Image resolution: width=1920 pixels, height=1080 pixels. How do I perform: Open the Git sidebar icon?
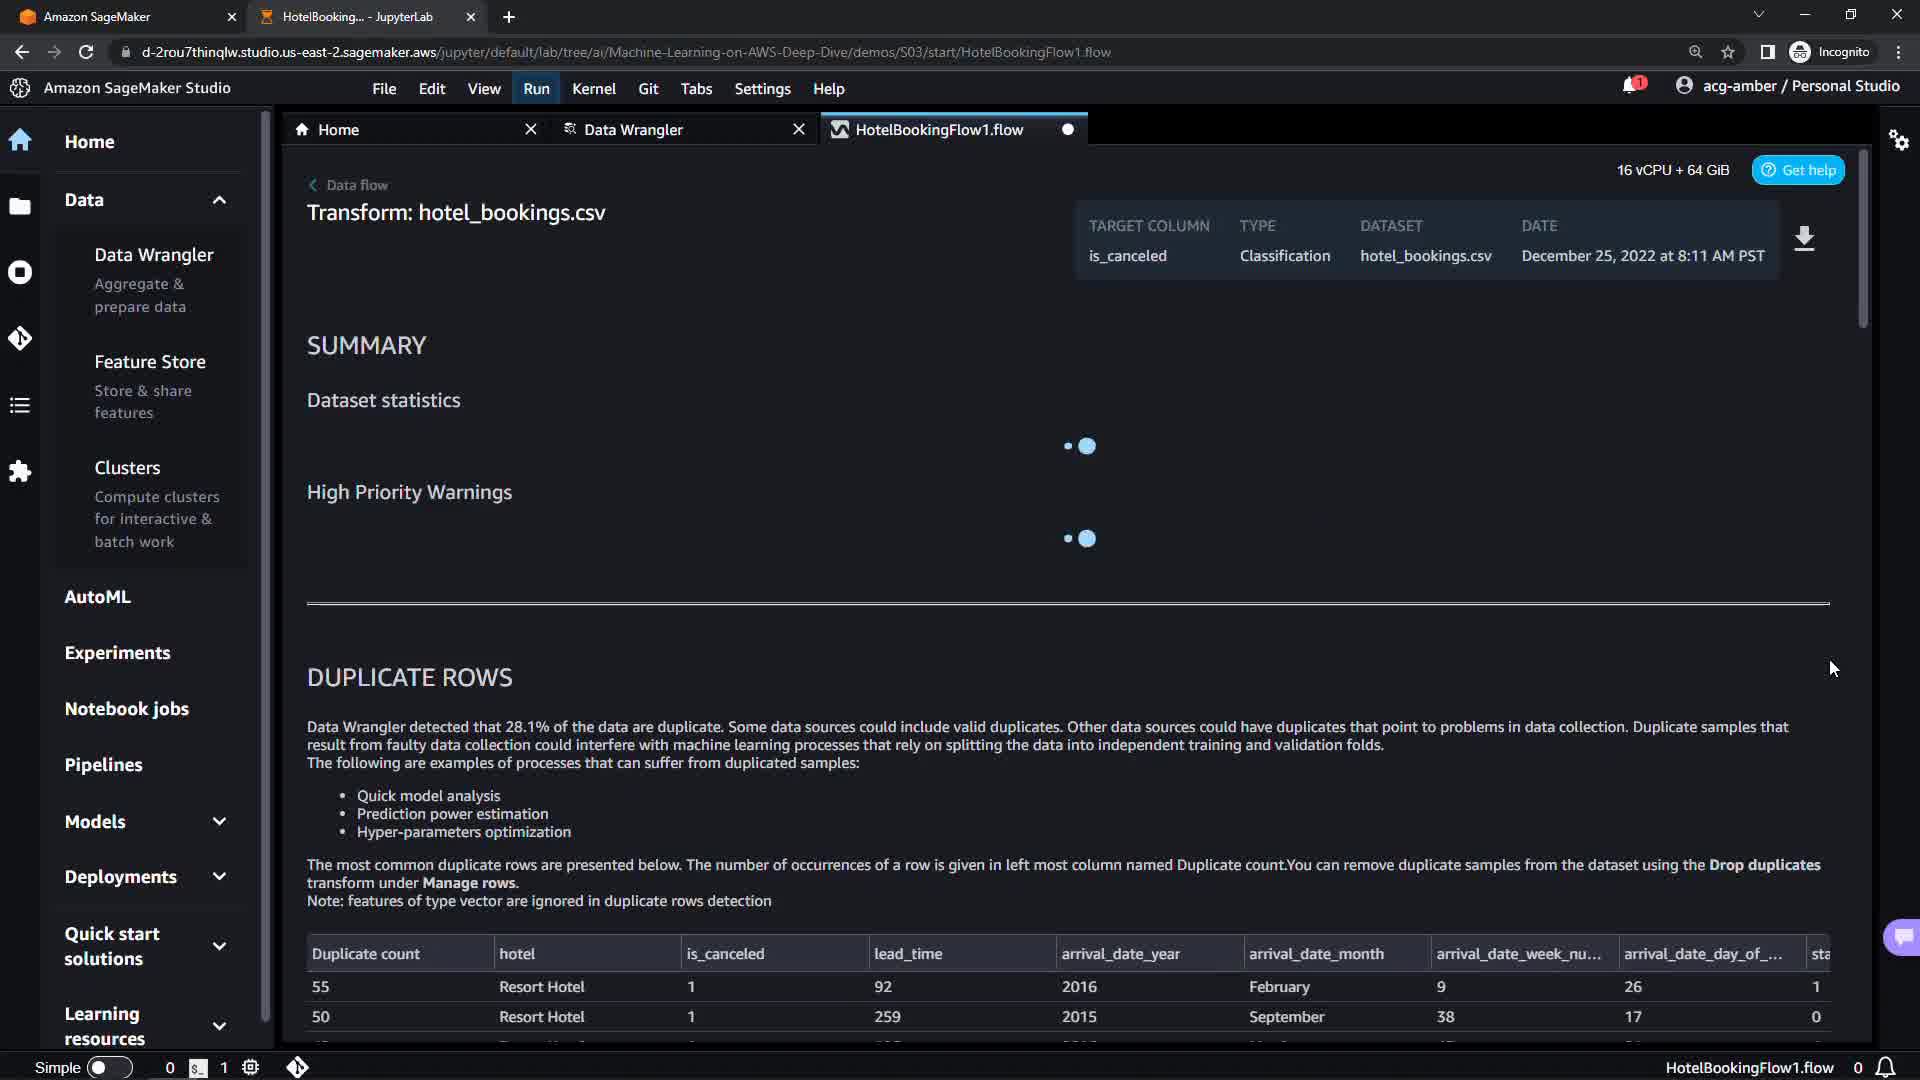20,339
